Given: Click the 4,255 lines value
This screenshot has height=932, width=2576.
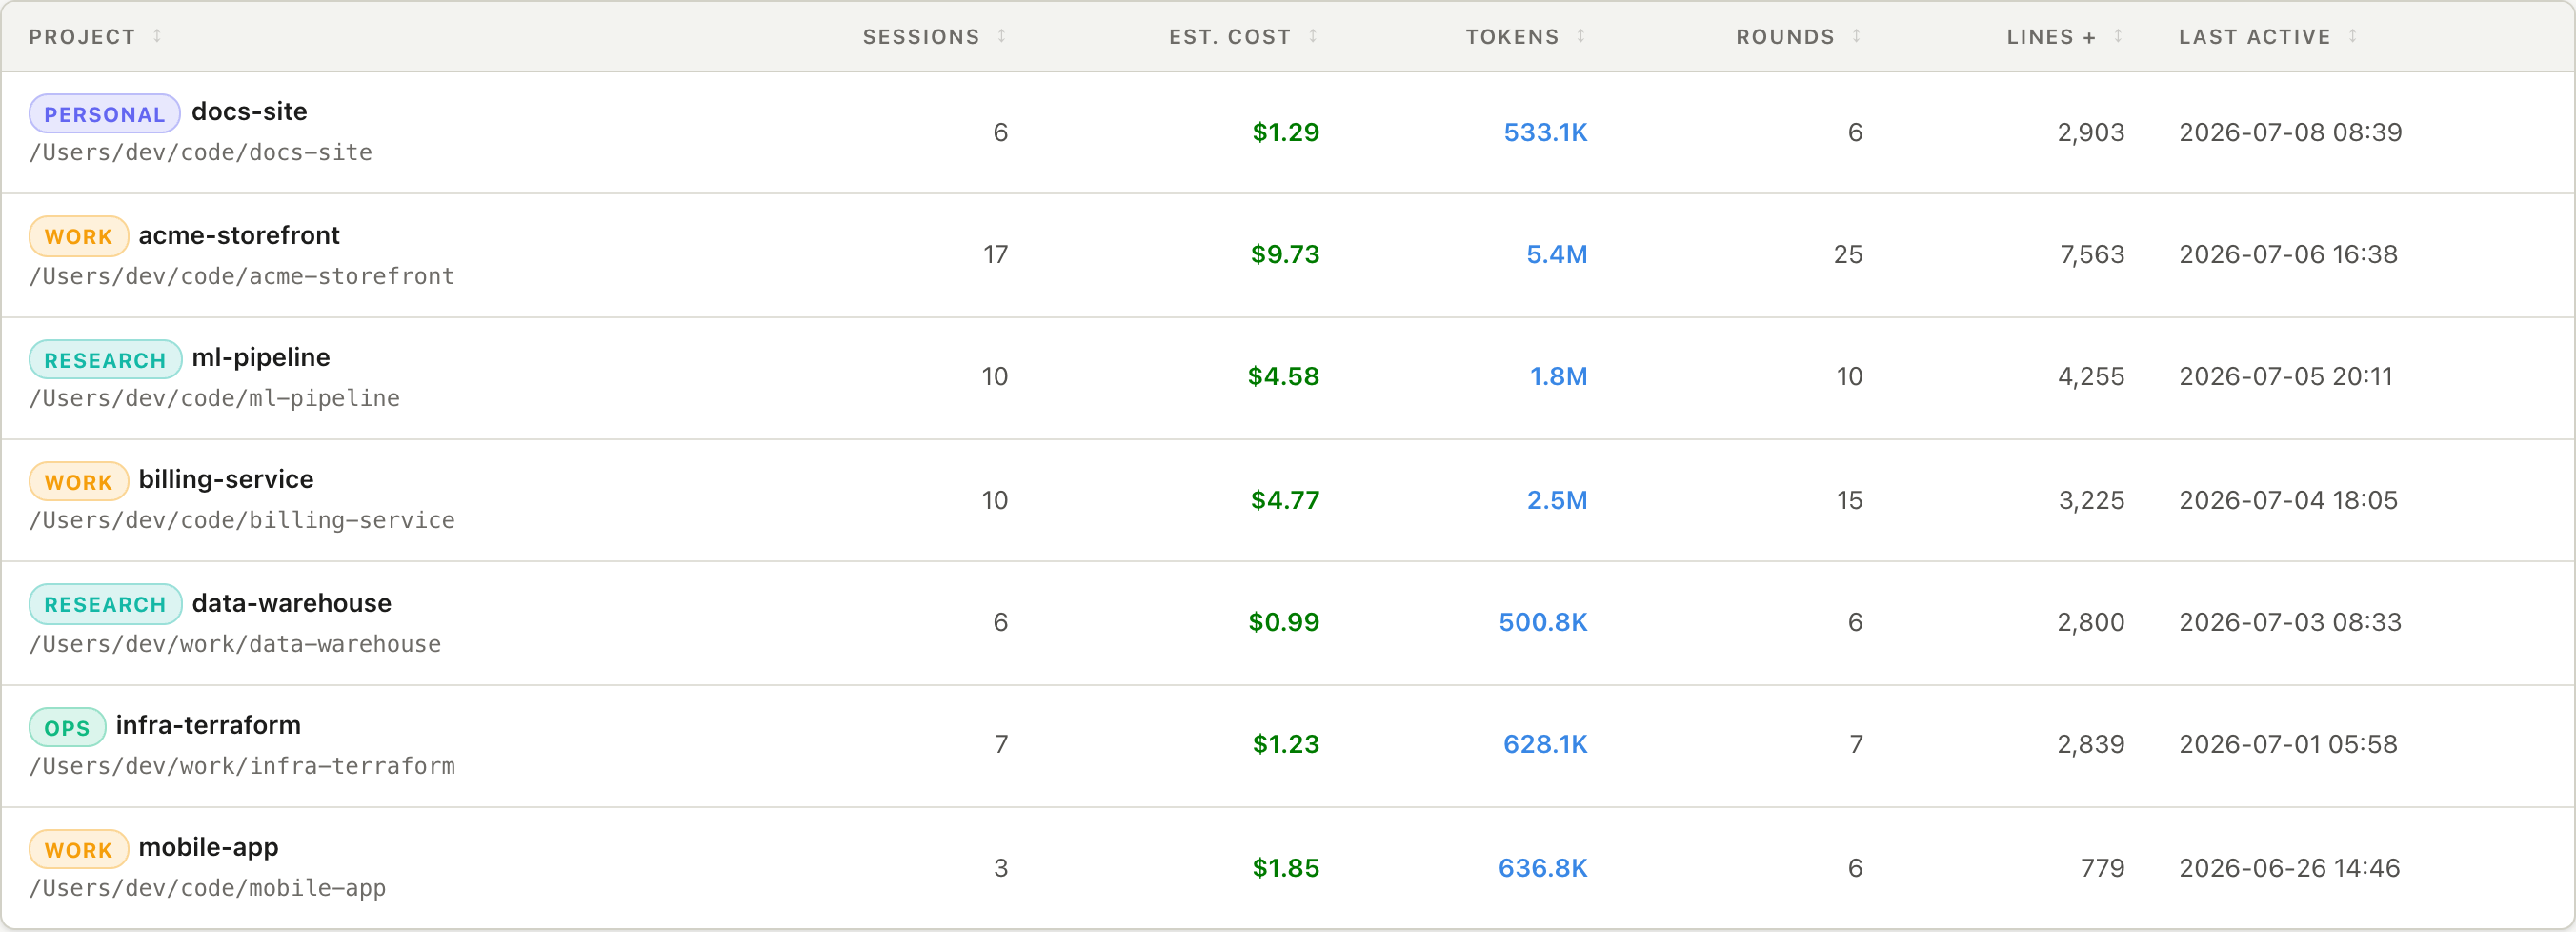Looking at the screenshot, I should point(2091,376).
